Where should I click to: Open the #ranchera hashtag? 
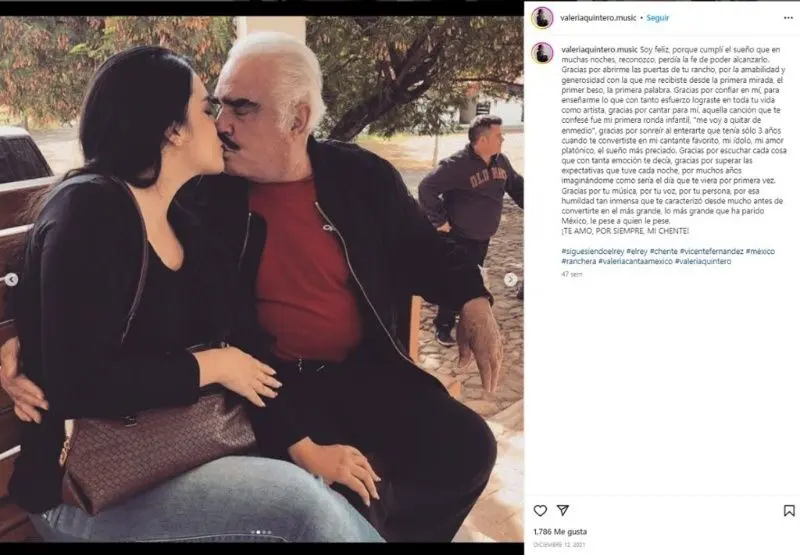[x=579, y=261]
